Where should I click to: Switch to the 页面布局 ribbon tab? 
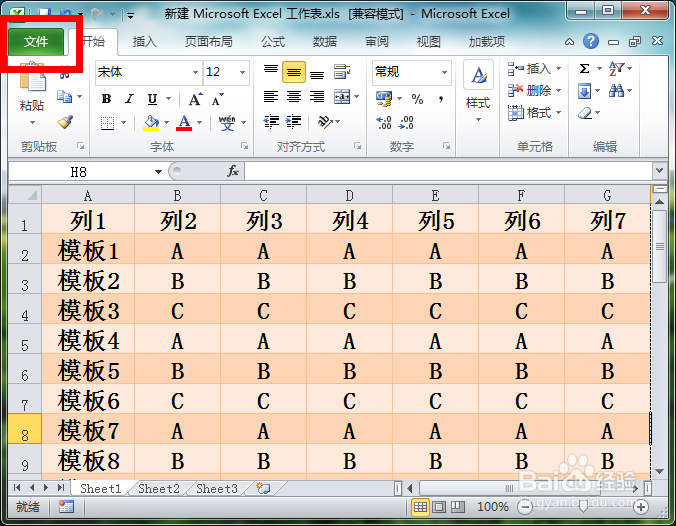pos(209,42)
